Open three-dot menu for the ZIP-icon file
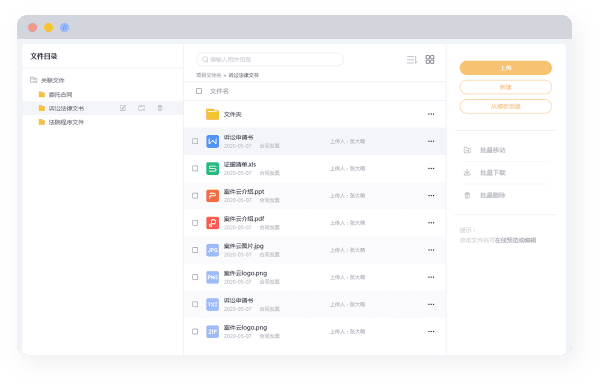The width and height of the screenshot is (602, 387). click(431, 332)
